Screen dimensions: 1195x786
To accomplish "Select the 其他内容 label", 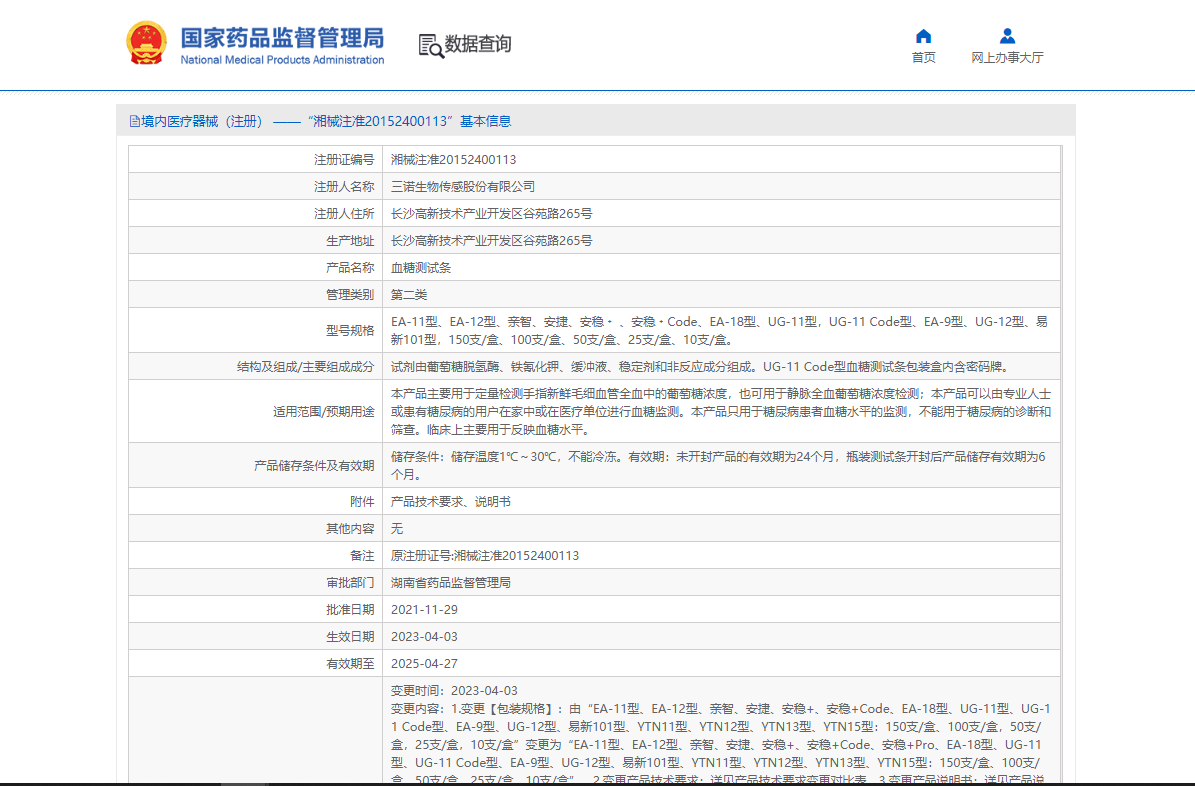I will pos(350,529).
